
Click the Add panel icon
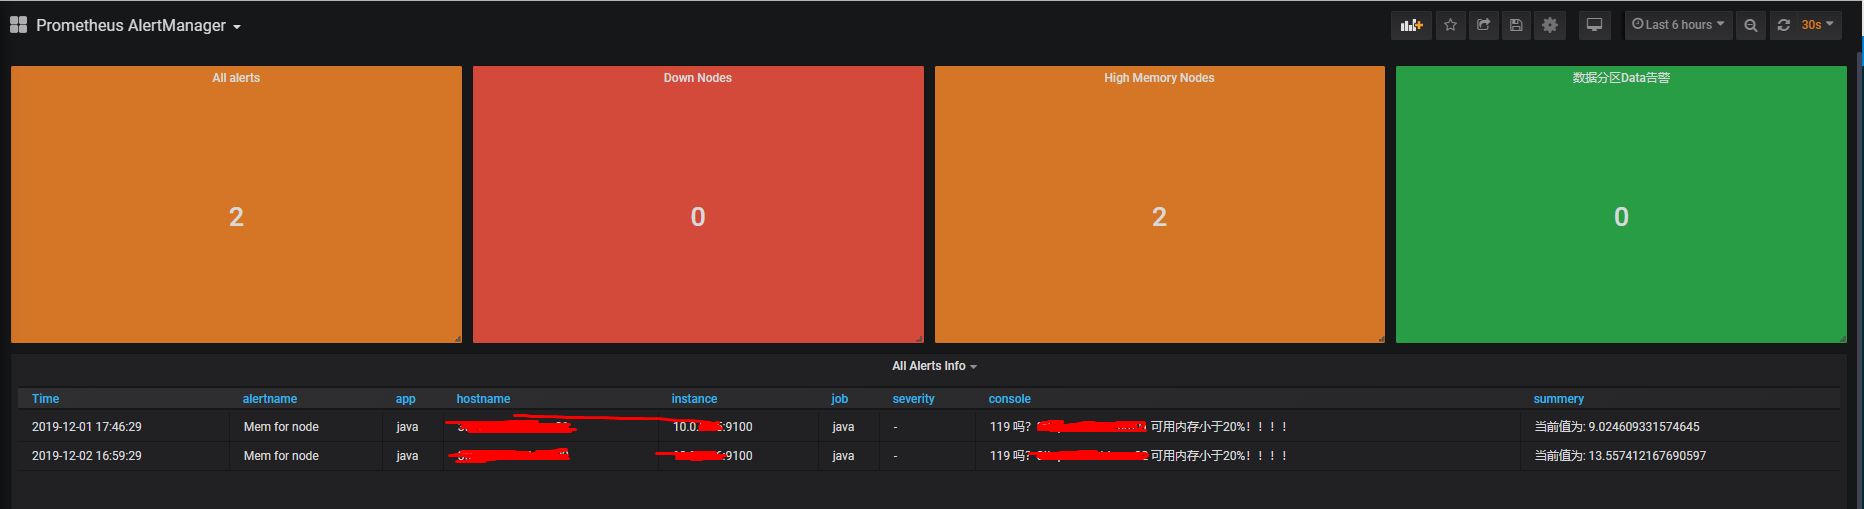[1411, 25]
